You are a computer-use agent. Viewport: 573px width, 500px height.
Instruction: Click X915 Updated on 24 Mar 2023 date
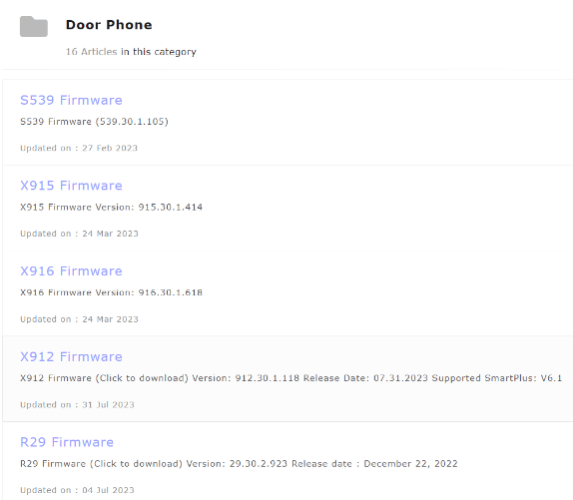[x=79, y=234]
